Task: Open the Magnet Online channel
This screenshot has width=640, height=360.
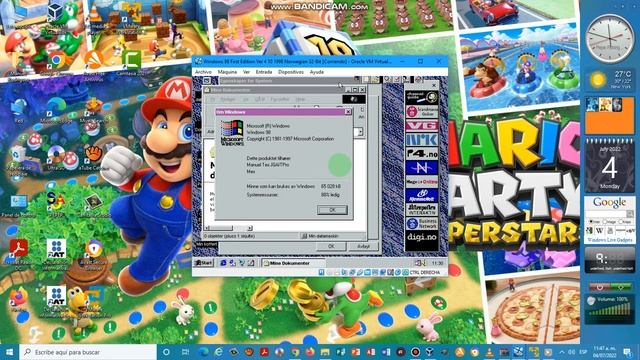Action: point(422,182)
